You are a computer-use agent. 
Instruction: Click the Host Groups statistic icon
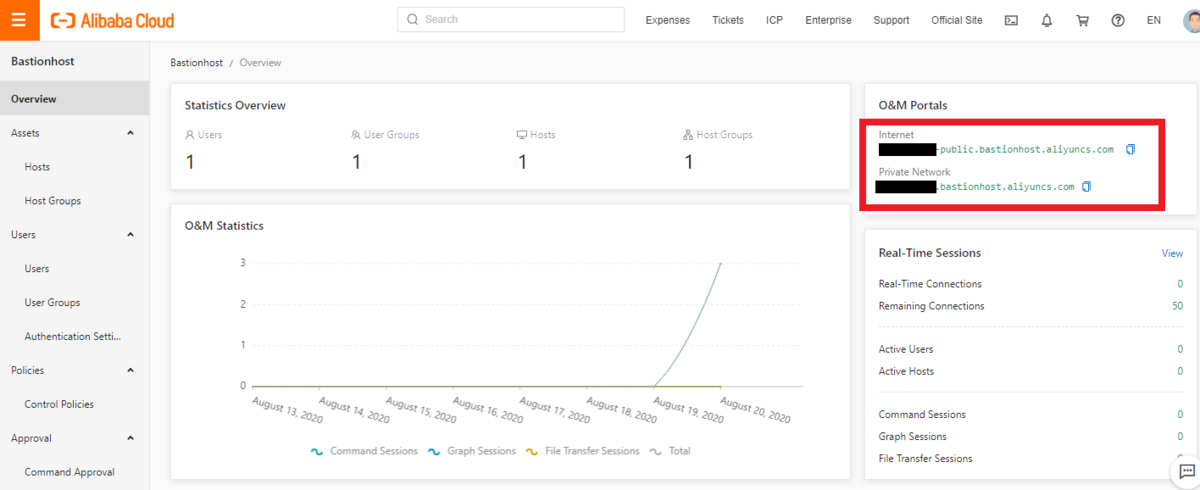click(x=688, y=135)
